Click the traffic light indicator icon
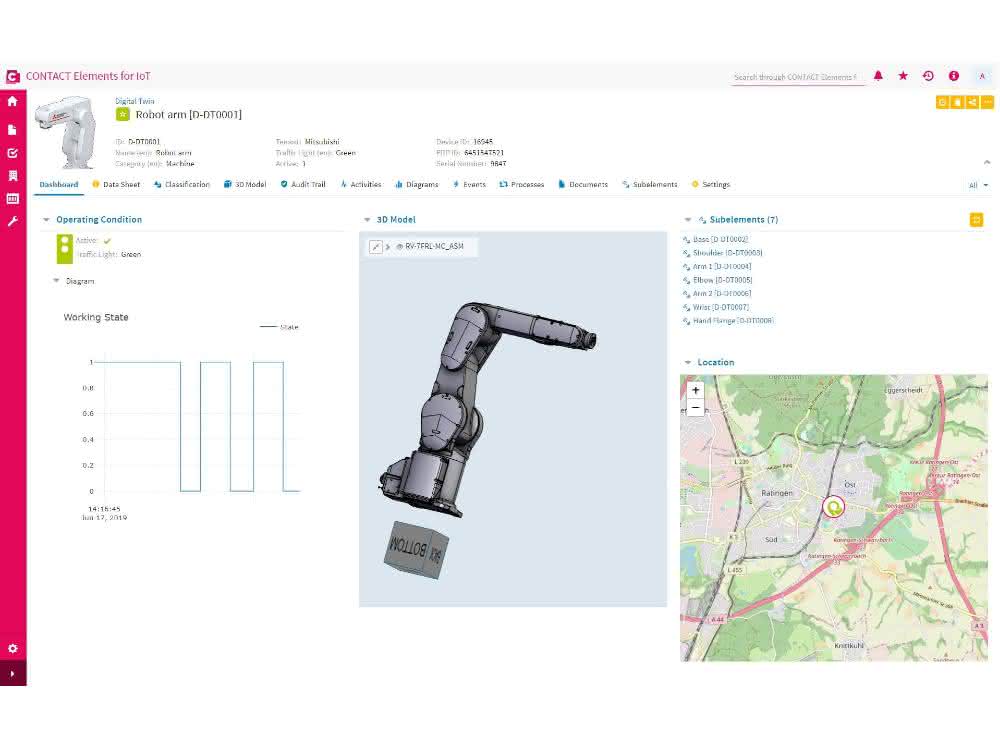 click(x=64, y=249)
